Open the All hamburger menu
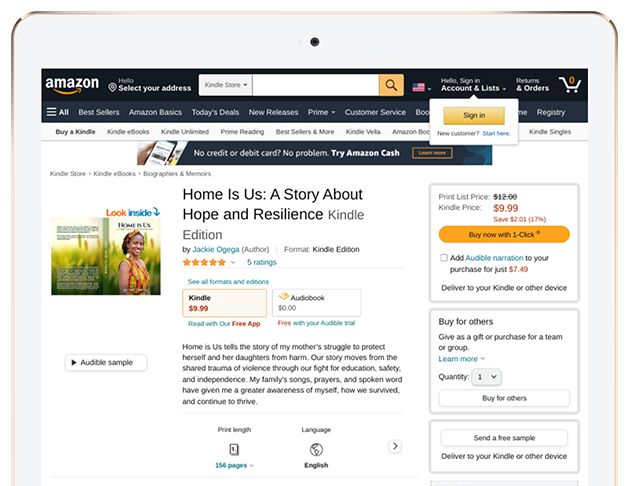628x486 pixels. point(58,112)
